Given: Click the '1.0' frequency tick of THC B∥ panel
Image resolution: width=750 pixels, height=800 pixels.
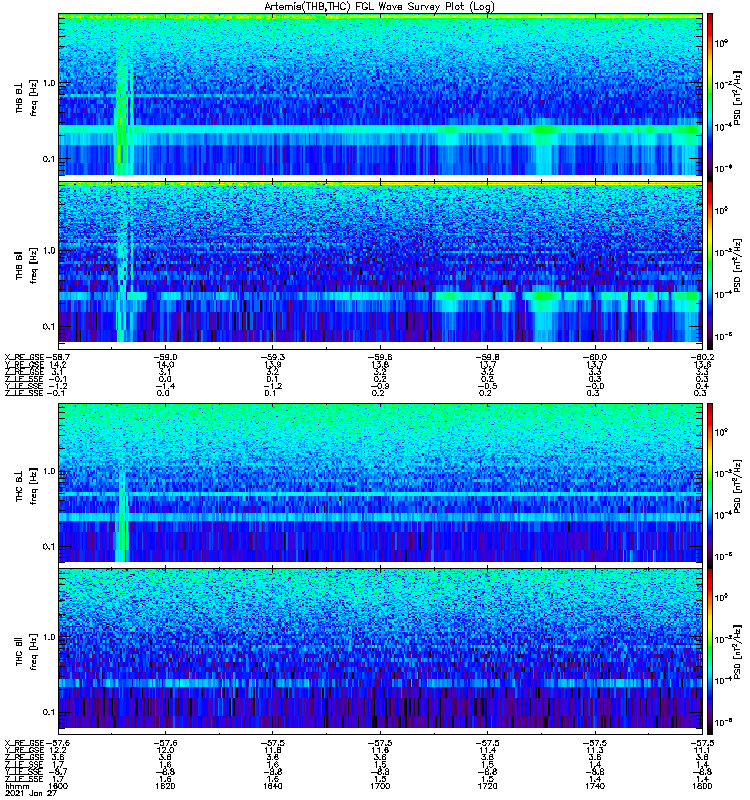Looking at the screenshot, I should pos(49,637).
